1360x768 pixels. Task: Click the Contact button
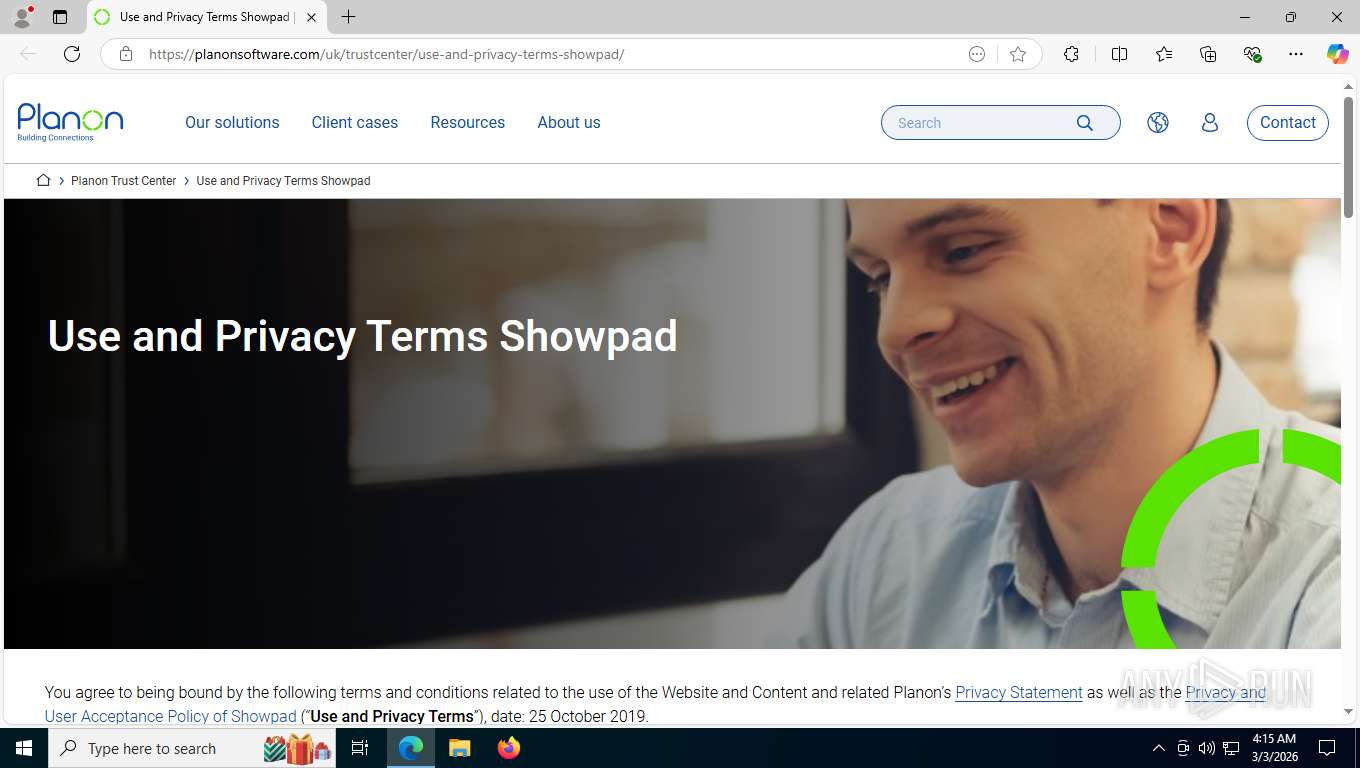click(x=1288, y=122)
